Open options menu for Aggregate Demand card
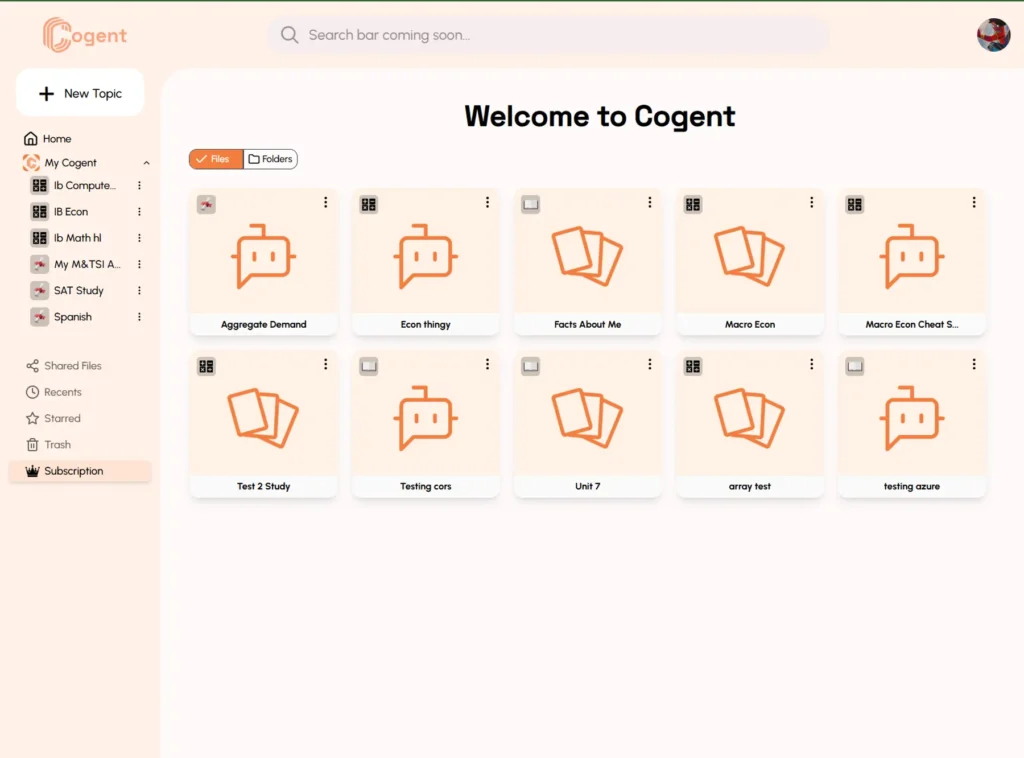The height and width of the screenshot is (758, 1024). (x=325, y=203)
